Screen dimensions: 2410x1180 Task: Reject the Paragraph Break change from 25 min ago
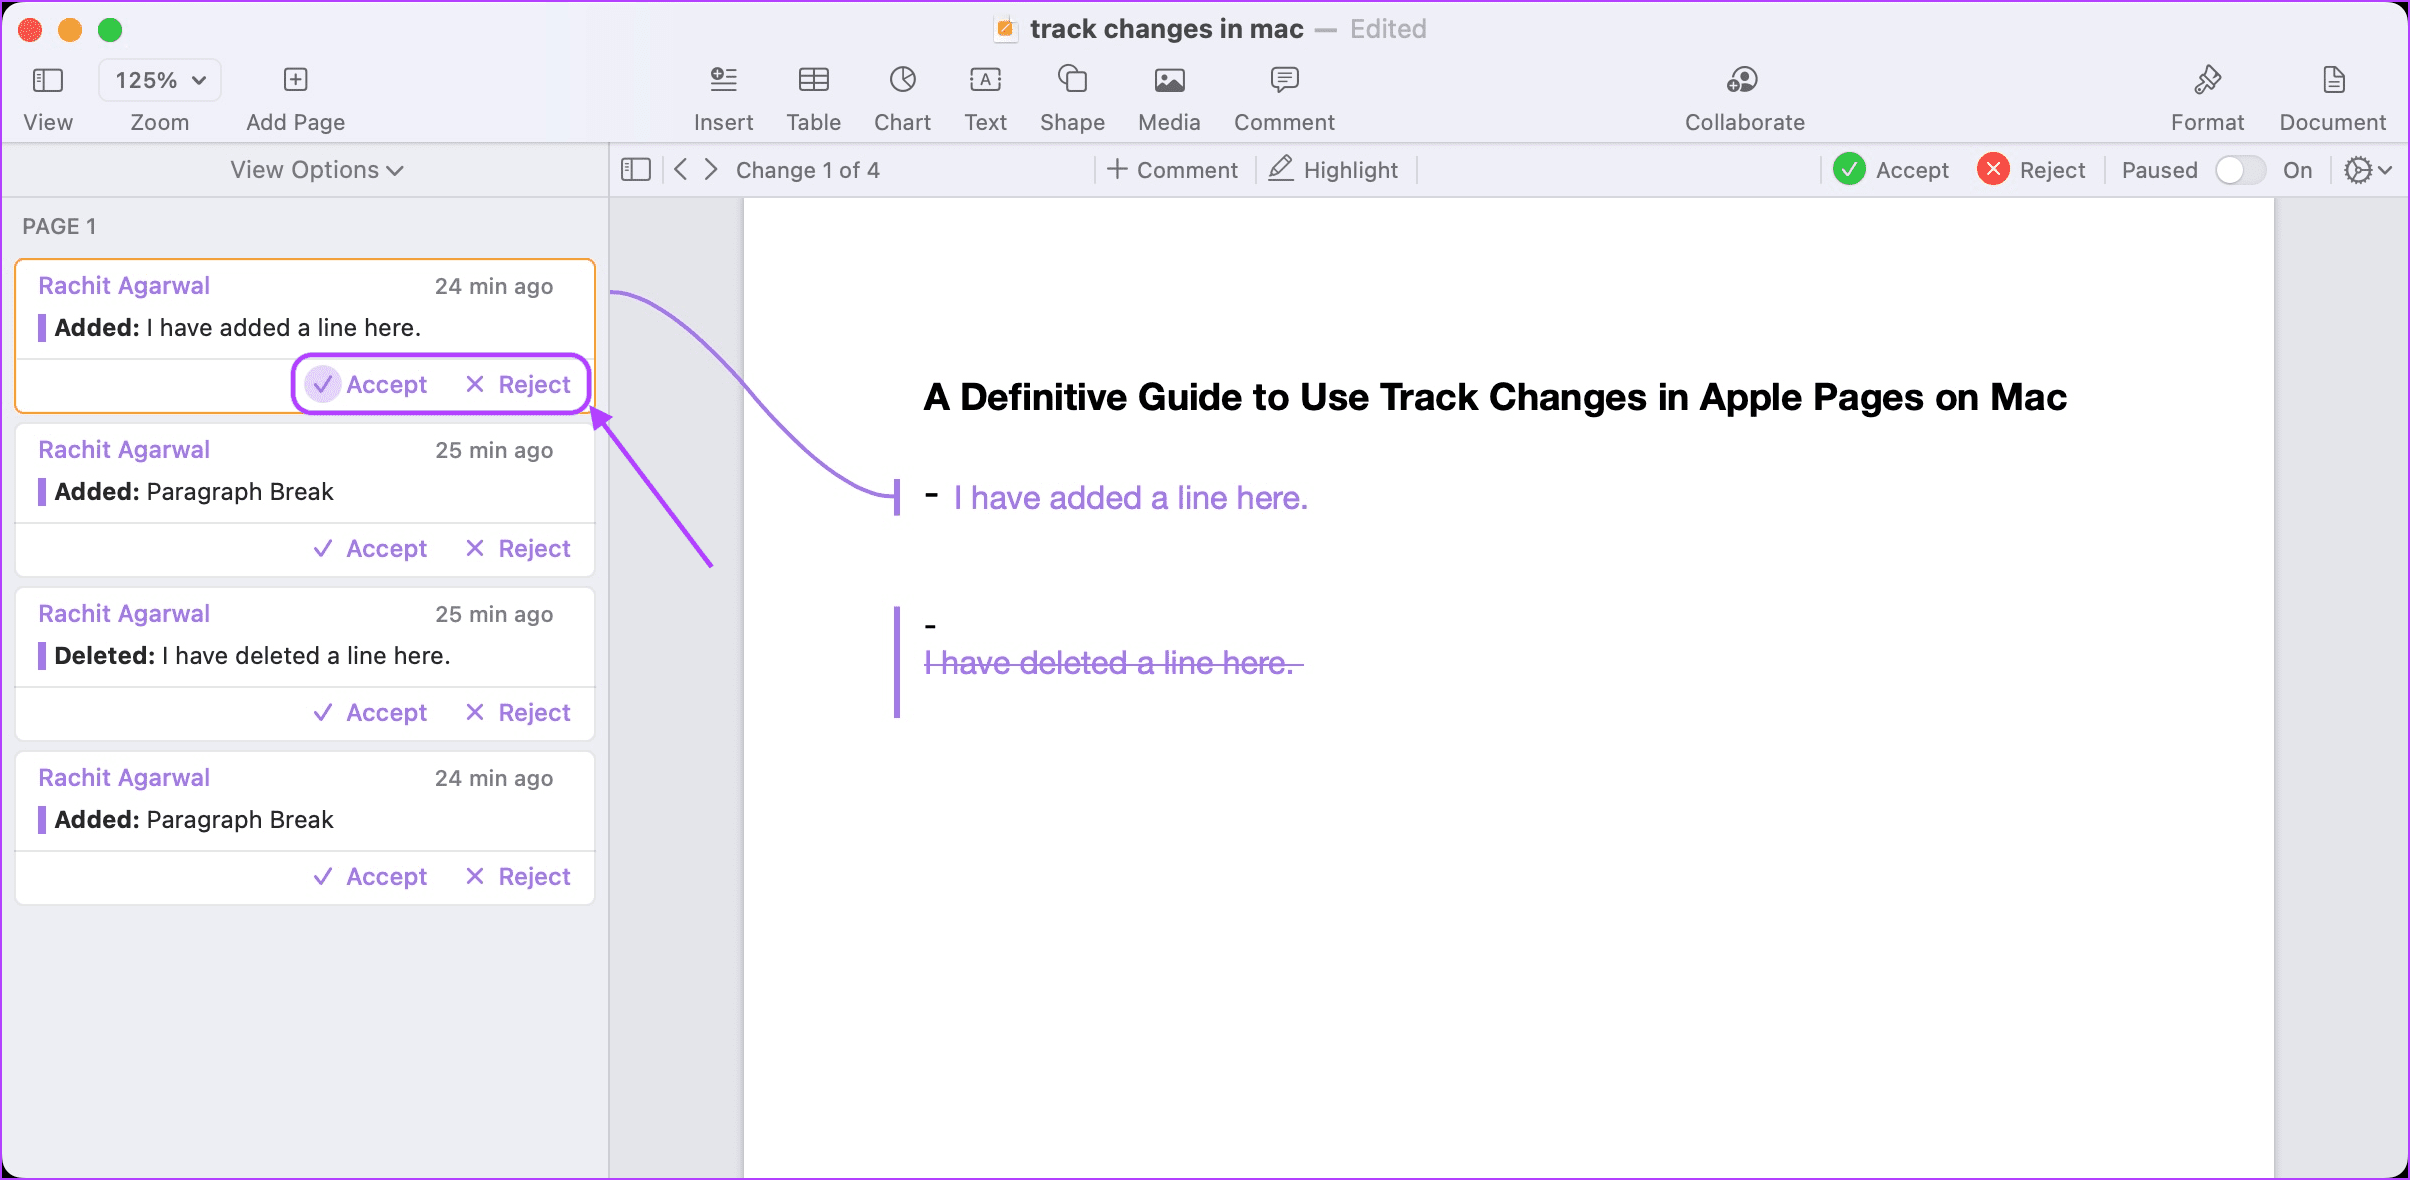[x=518, y=549]
